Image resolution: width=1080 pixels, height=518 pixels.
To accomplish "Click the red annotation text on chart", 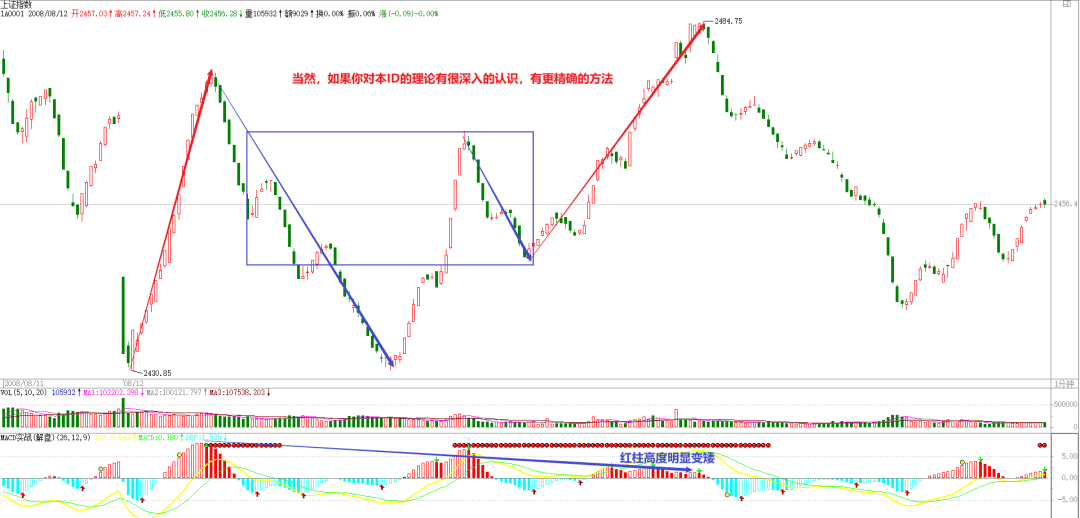I will click(x=451, y=78).
